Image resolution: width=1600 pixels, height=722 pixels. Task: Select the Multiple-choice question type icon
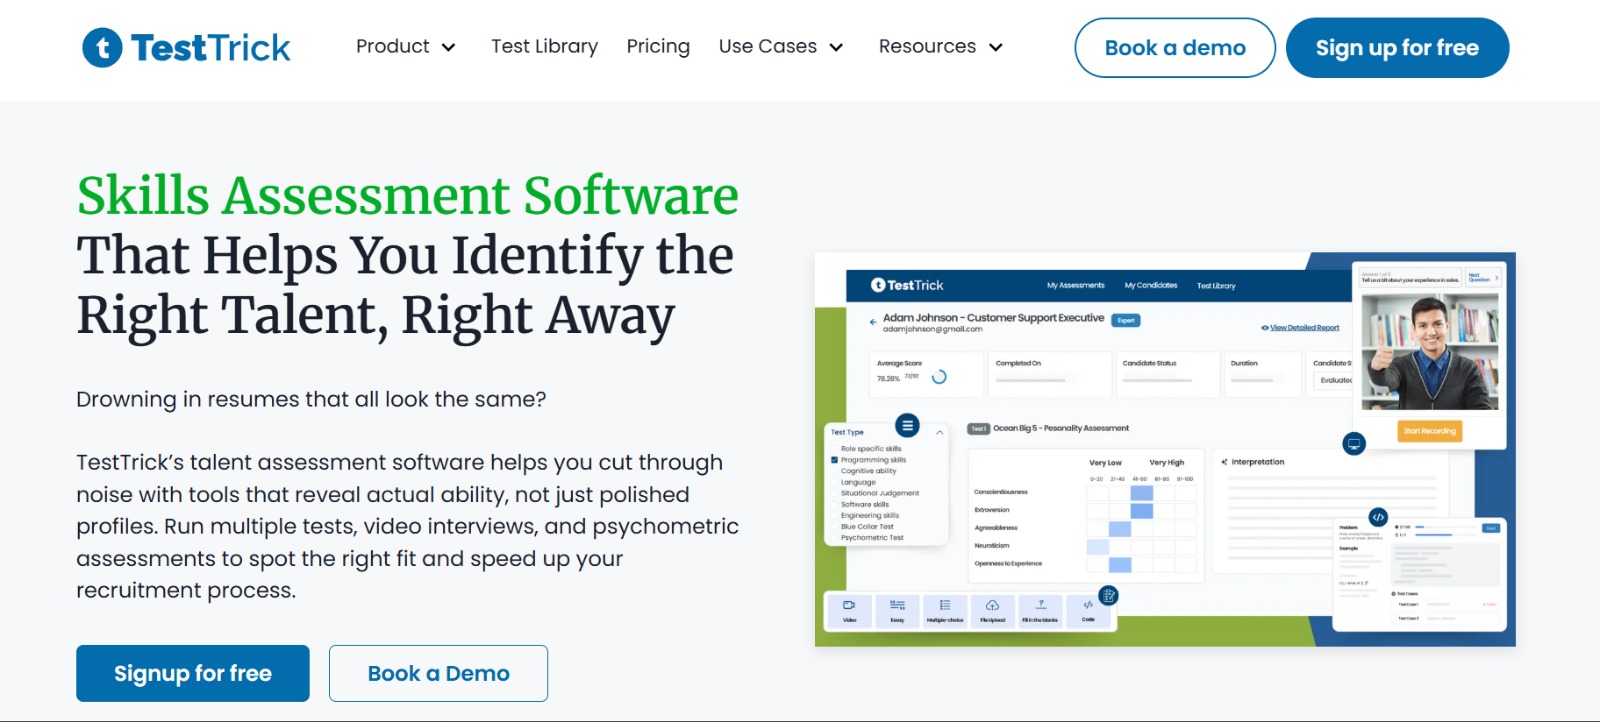point(945,611)
